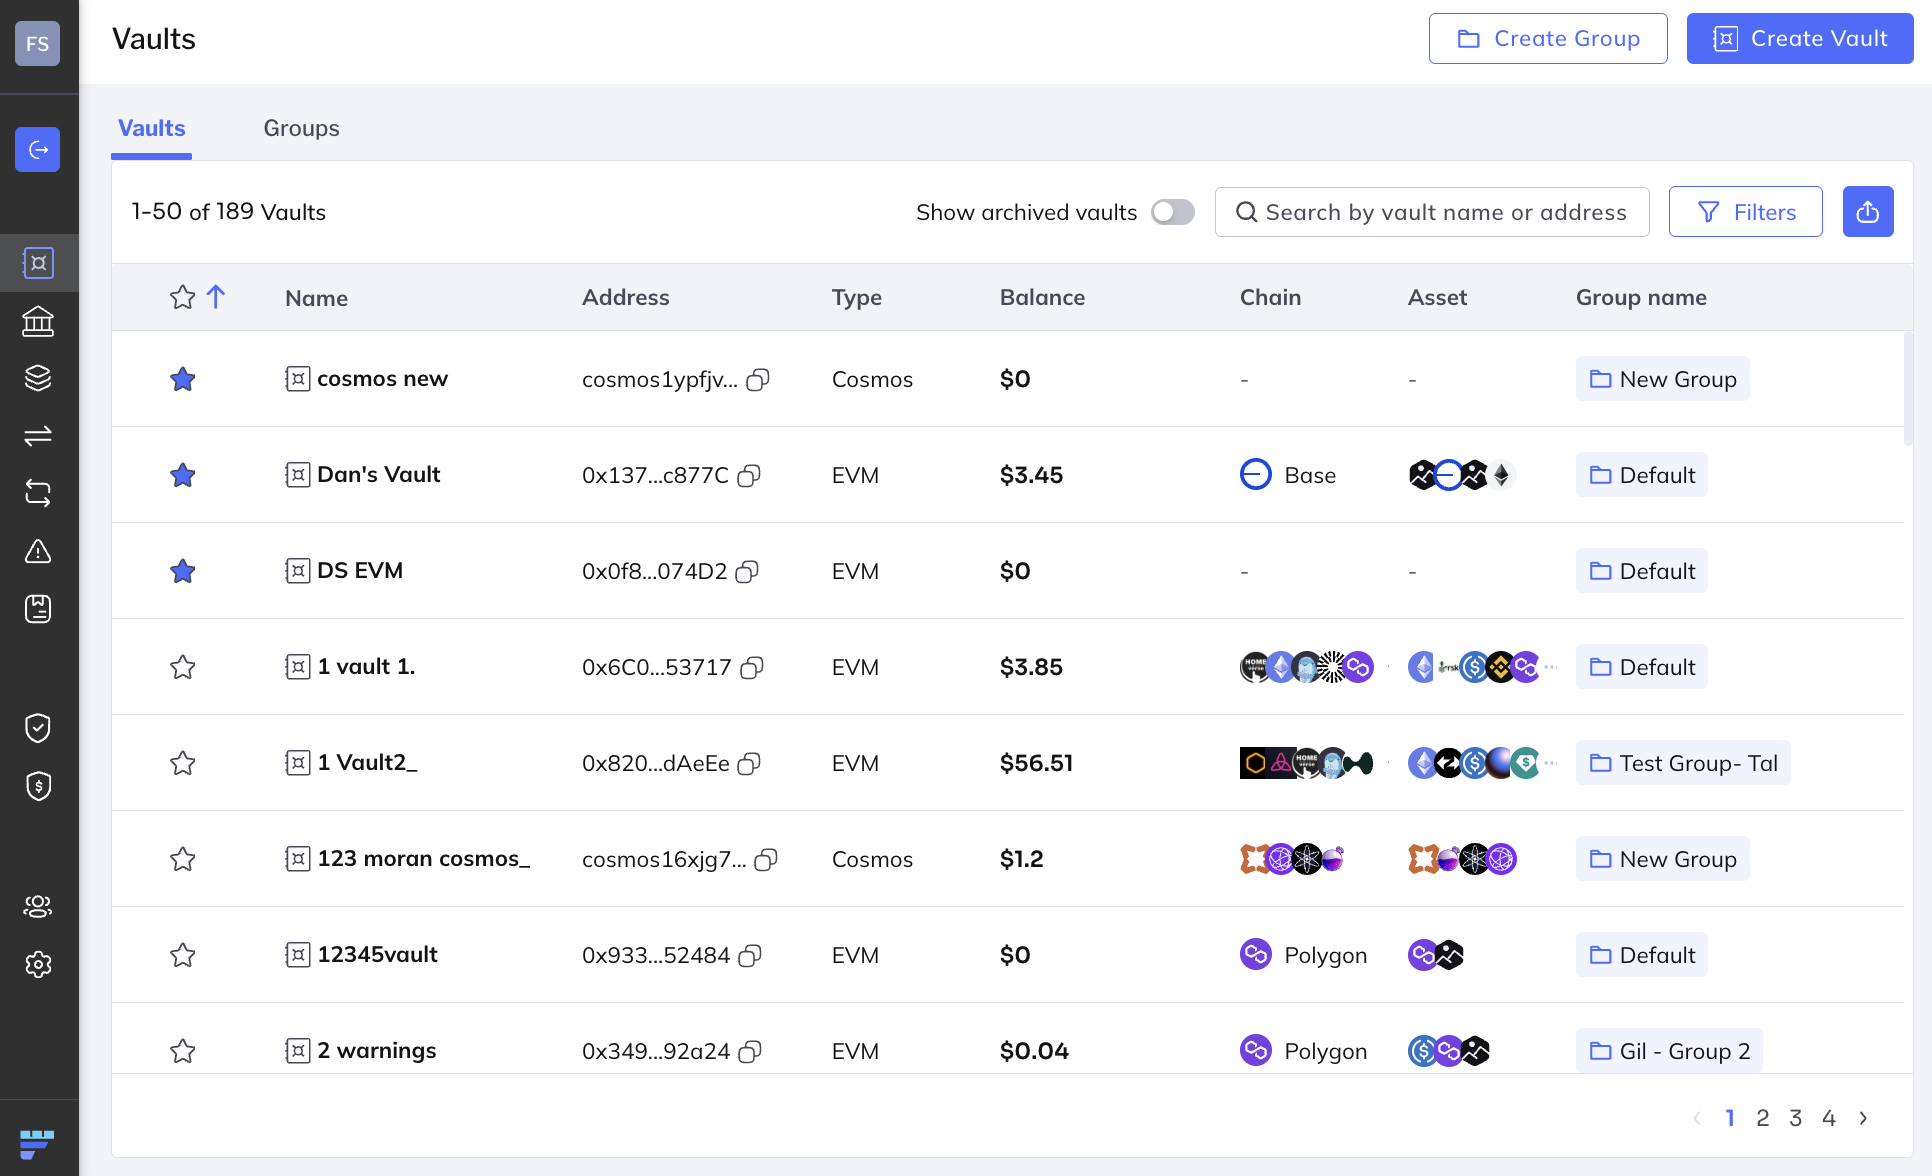Open the DS EVM vault name

coord(360,570)
